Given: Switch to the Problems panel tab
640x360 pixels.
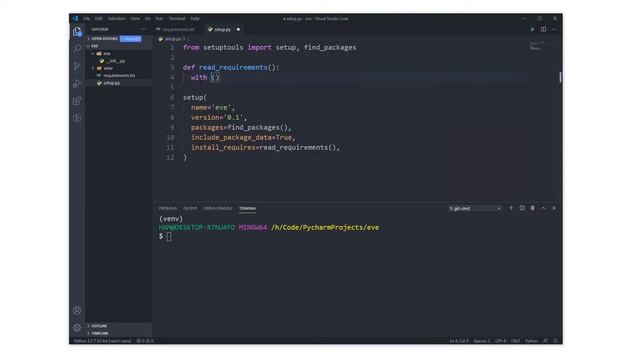Looking at the screenshot, I should [x=168, y=209].
